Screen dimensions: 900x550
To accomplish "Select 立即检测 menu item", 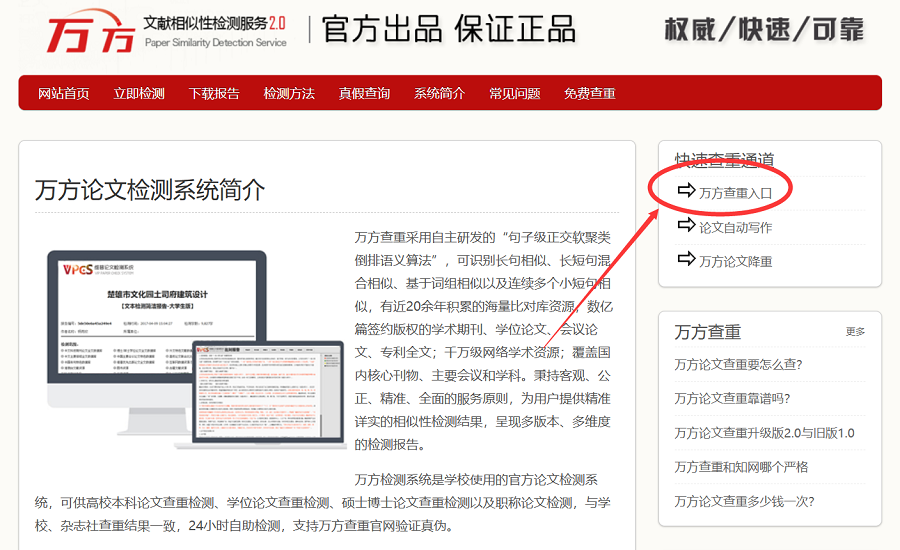I will coord(139,93).
